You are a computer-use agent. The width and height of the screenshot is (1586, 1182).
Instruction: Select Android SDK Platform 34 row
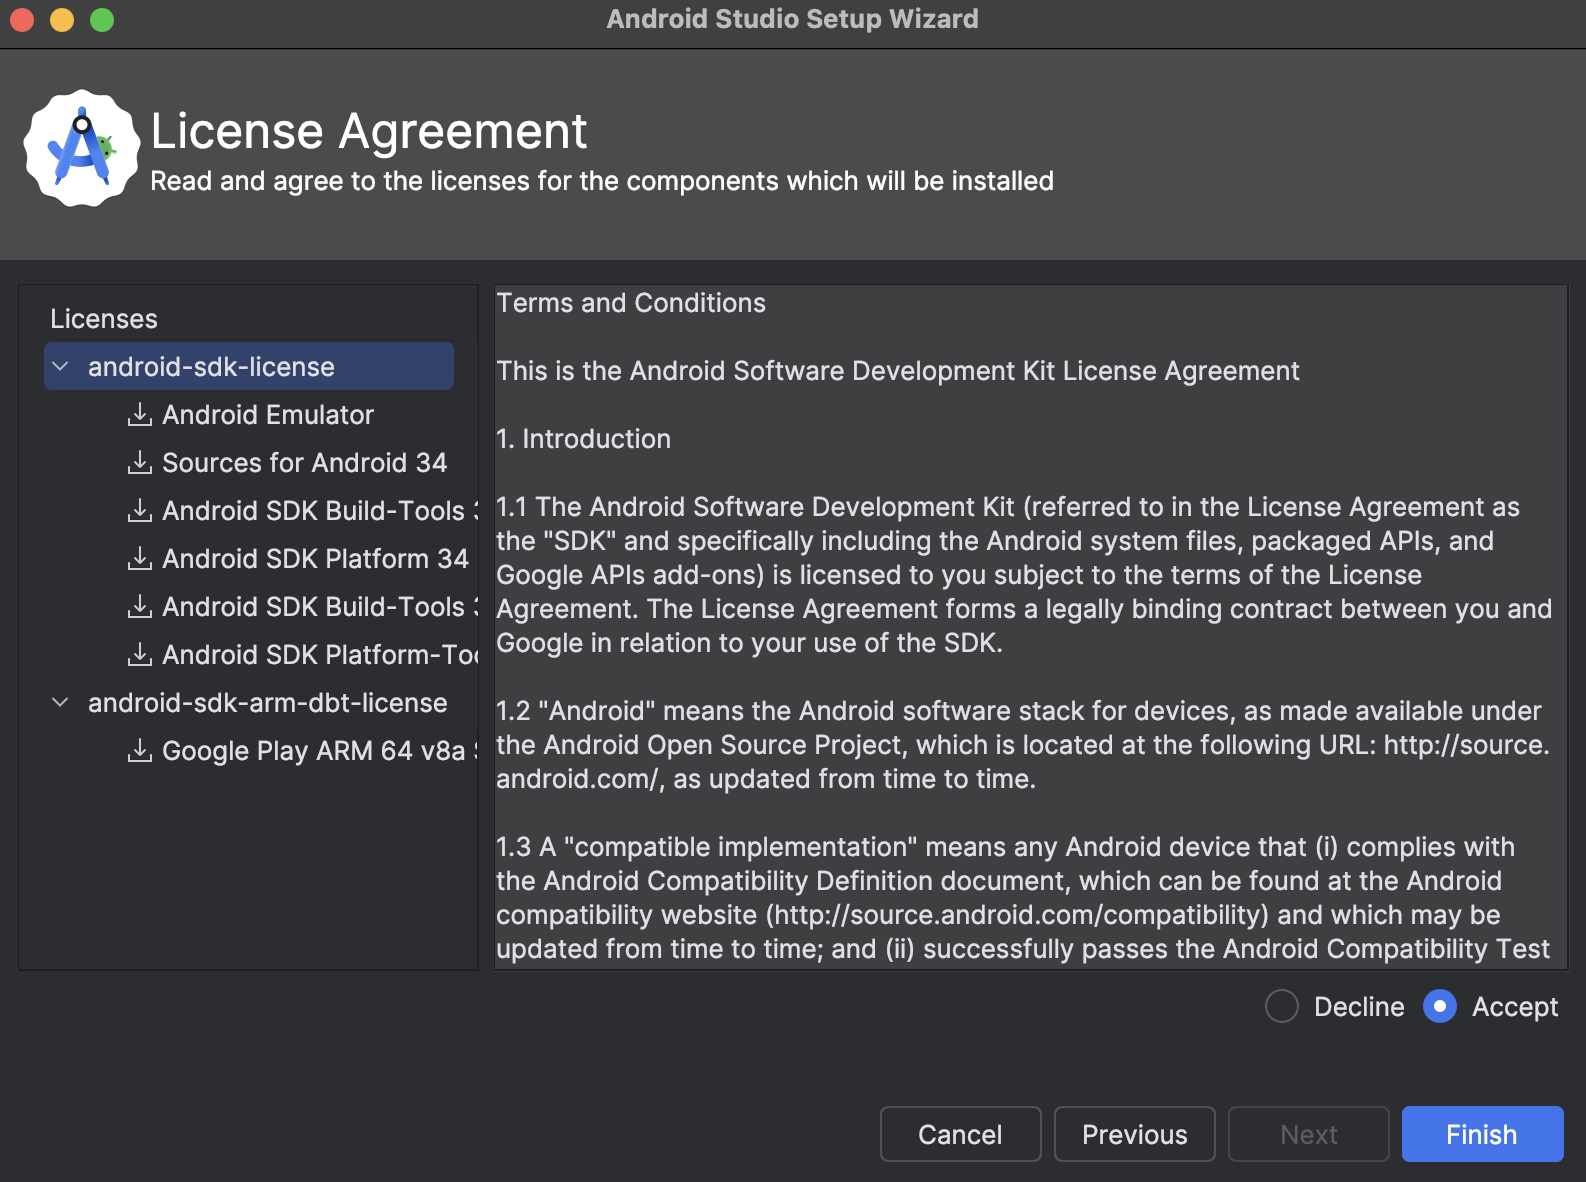315,558
